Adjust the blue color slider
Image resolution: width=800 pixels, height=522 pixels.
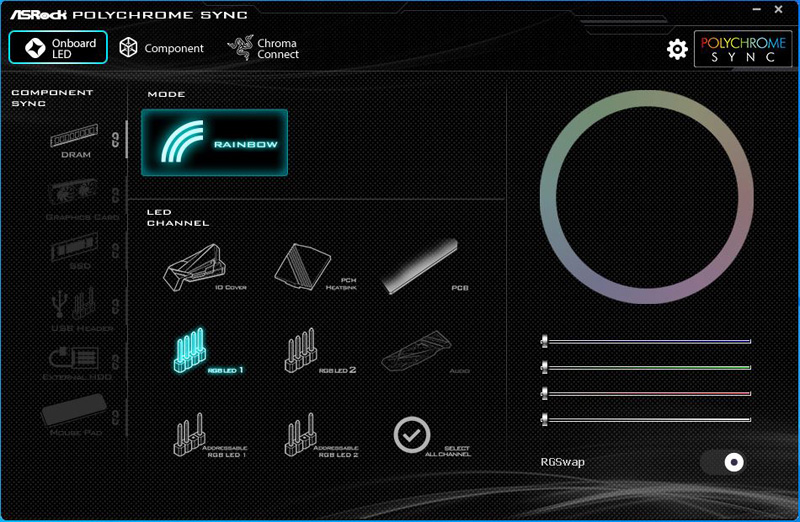click(646, 341)
